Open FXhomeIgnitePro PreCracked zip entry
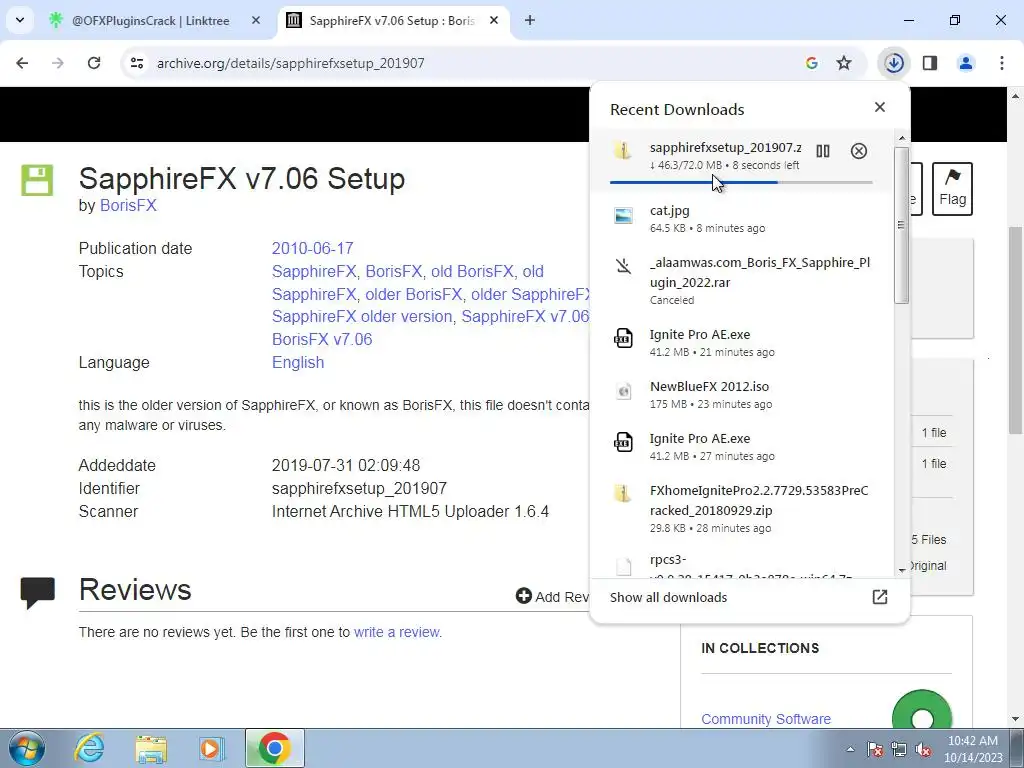 click(x=741, y=508)
